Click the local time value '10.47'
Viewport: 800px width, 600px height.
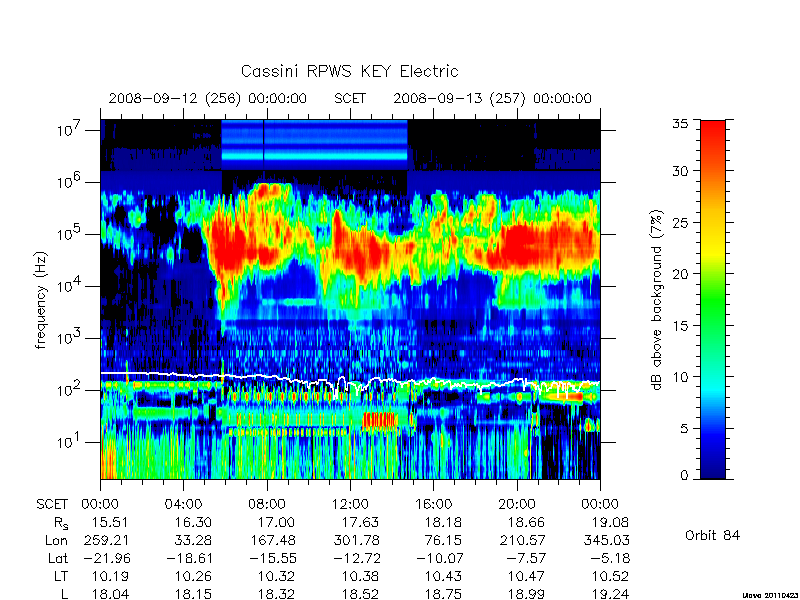(x=527, y=577)
